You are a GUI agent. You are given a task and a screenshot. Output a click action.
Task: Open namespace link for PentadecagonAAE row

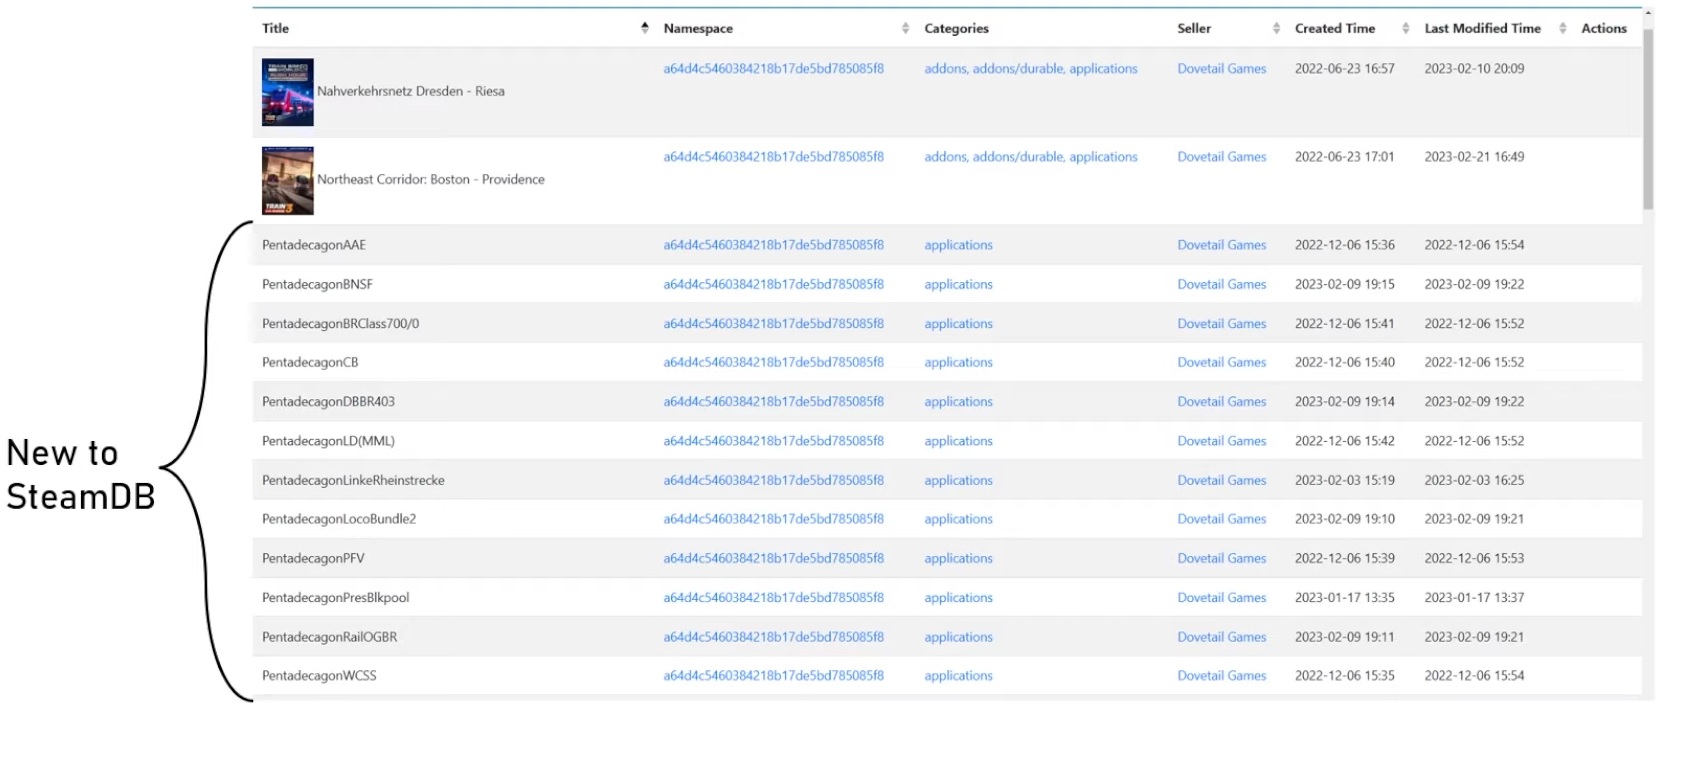tap(773, 245)
